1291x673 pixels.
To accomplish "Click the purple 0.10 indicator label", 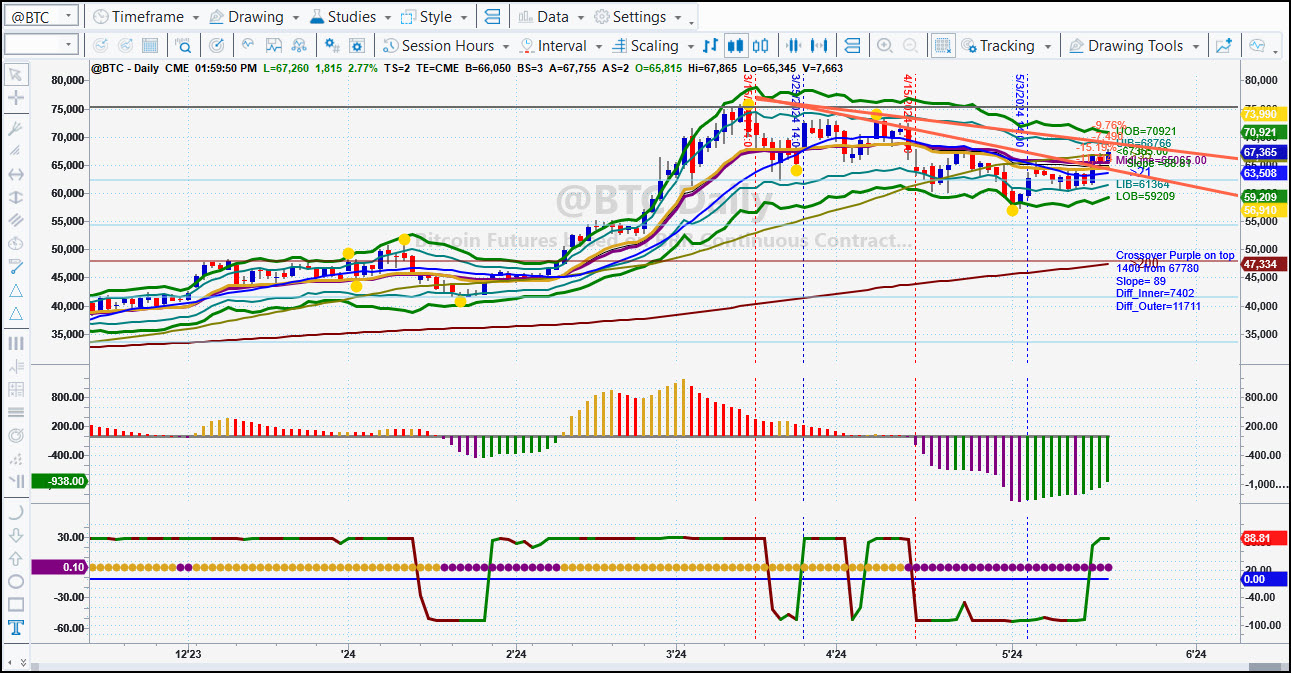I will pos(61,566).
